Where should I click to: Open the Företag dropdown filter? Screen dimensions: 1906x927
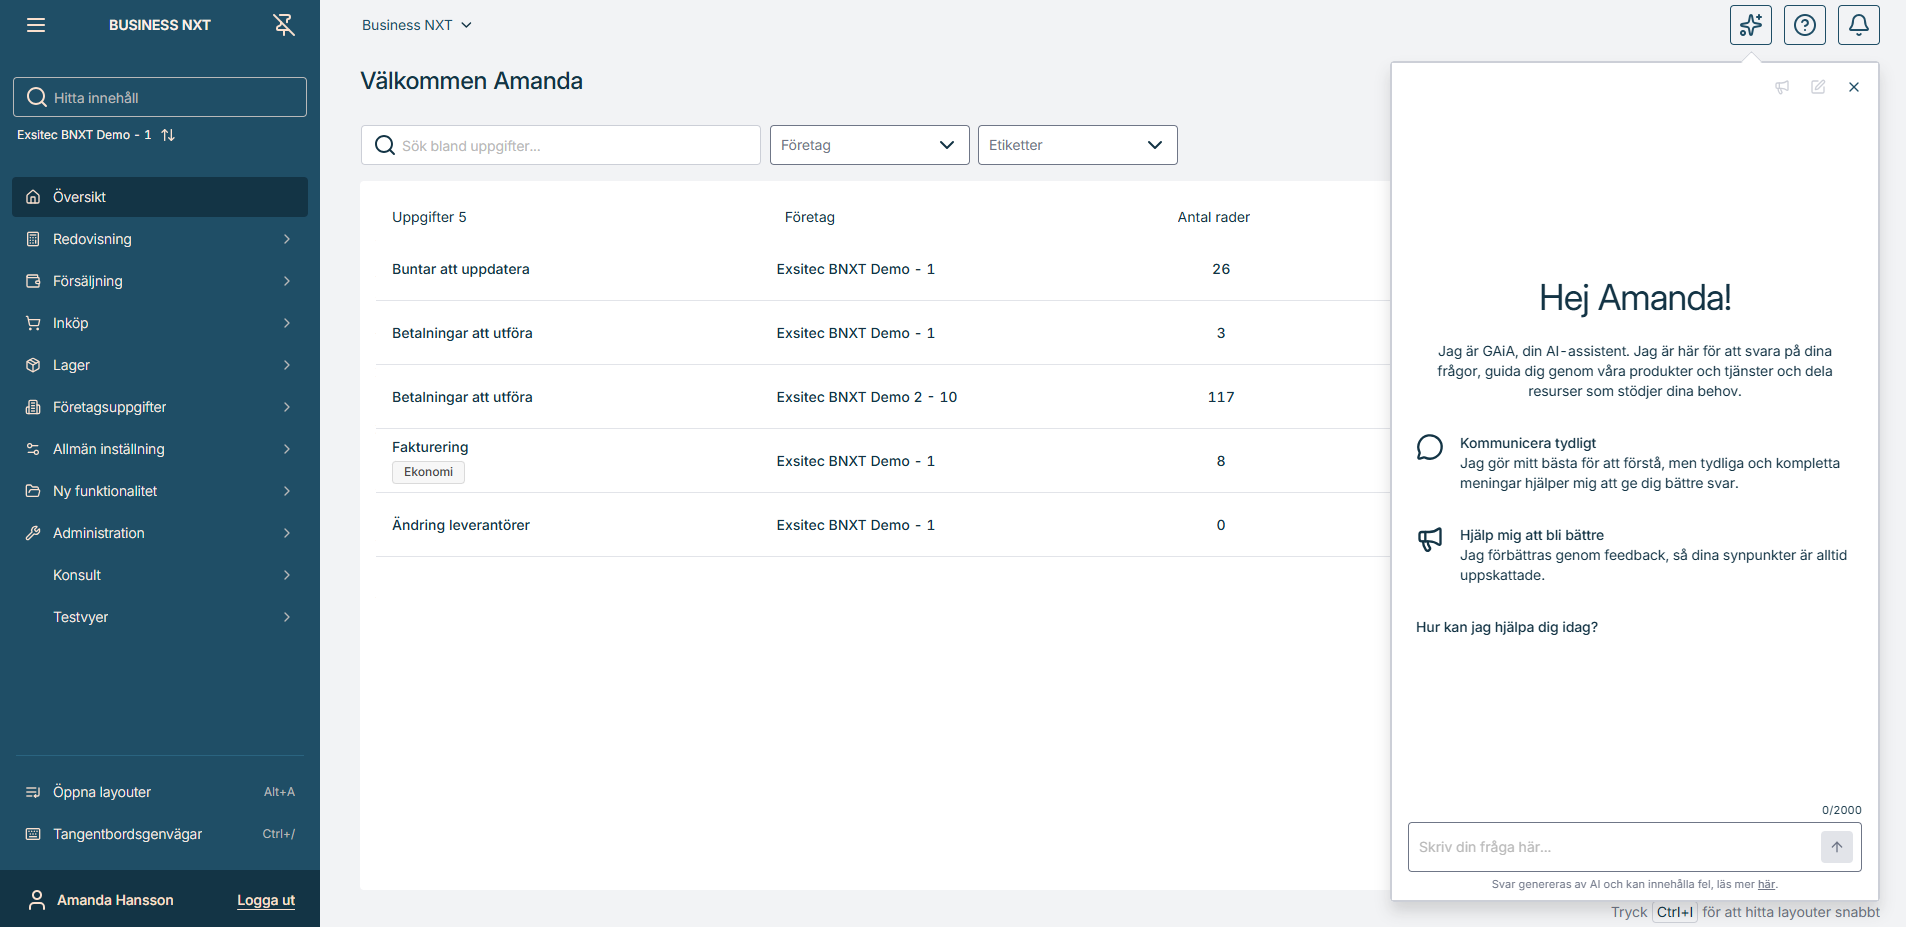pyautogui.click(x=868, y=144)
